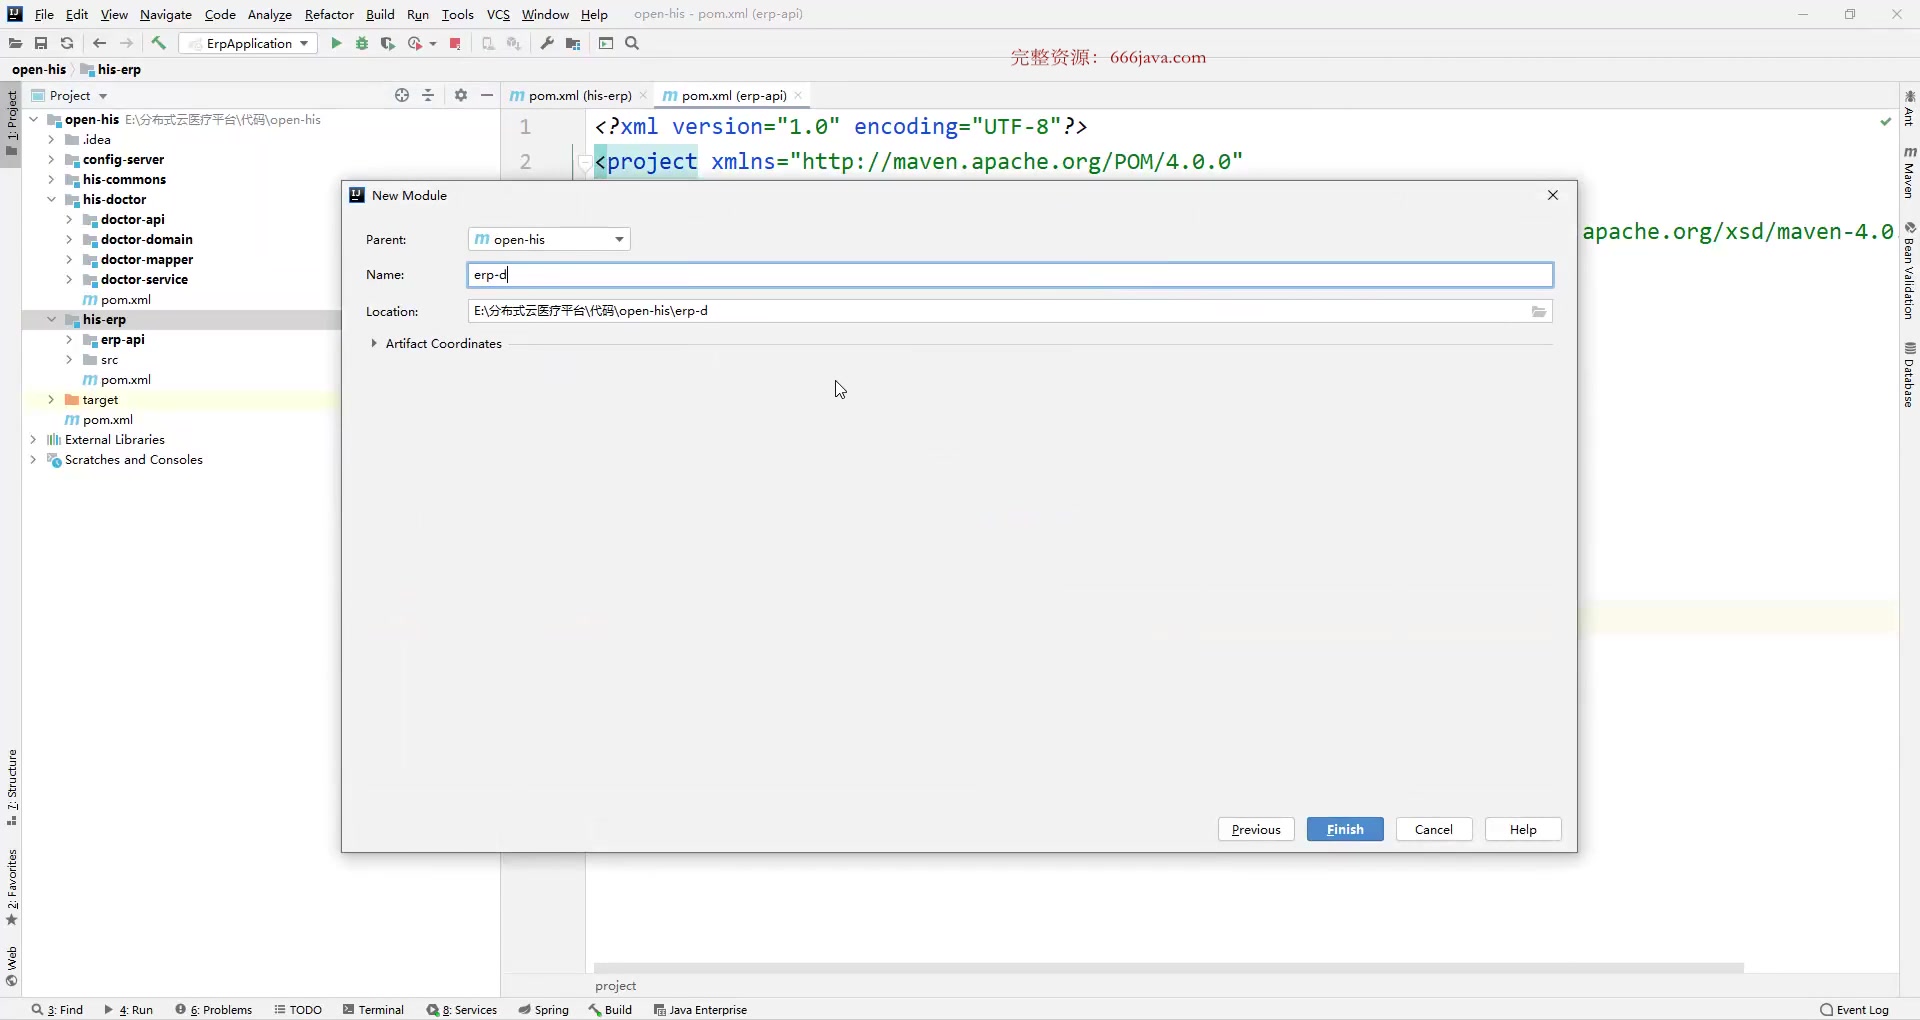Open Settings via the wrench icon
This screenshot has height=1020, width=1920.
(547, 43)
